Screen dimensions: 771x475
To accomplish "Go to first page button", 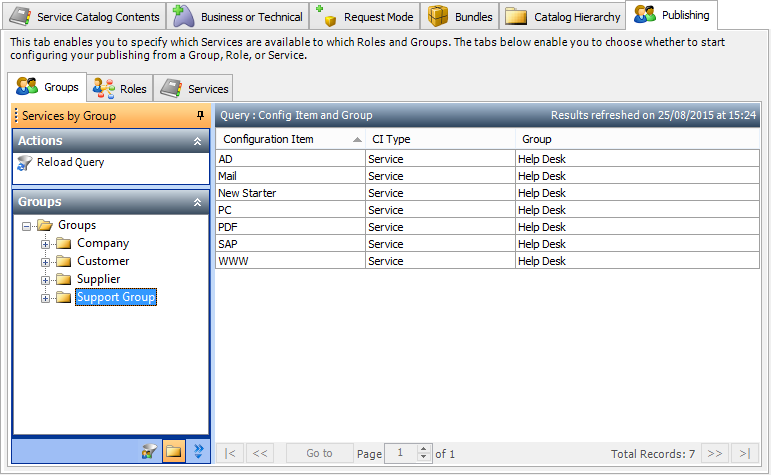I will (x=230, y=453).
